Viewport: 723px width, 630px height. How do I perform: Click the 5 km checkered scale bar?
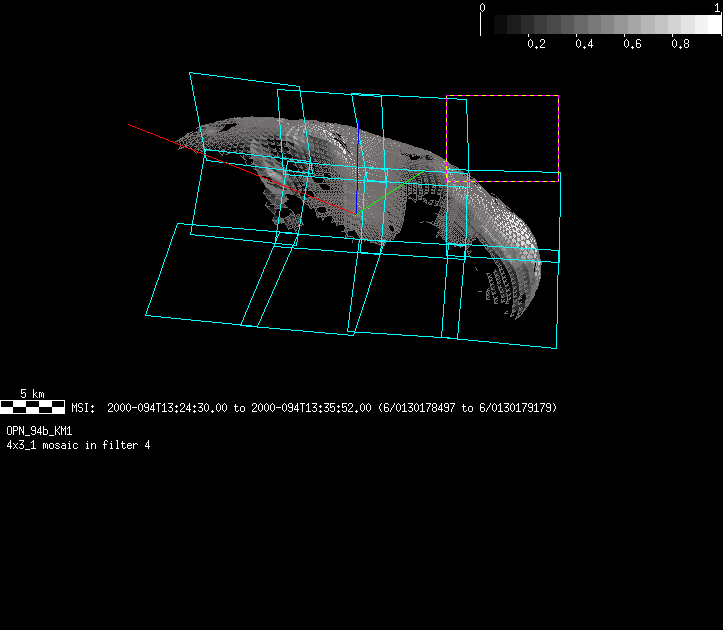33,407
